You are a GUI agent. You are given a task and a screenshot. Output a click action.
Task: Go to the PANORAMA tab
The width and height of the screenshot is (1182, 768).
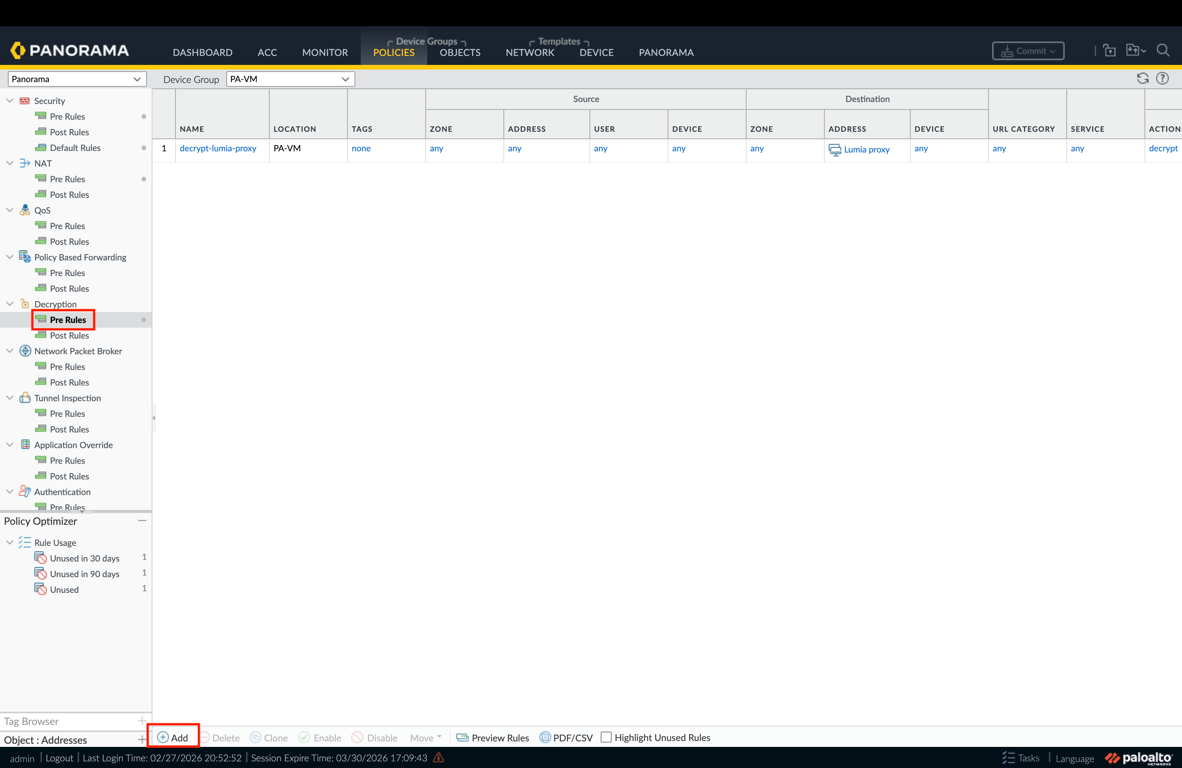[666, 53]
